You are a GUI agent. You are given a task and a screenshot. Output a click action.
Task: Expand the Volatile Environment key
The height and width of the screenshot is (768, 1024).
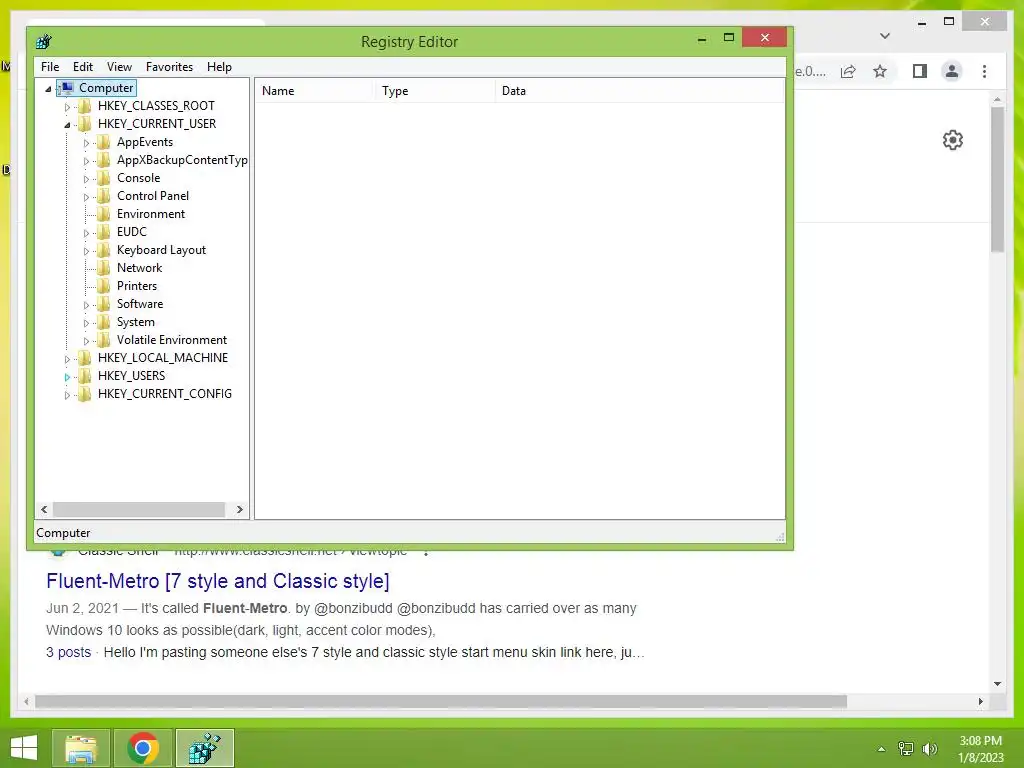86,340
